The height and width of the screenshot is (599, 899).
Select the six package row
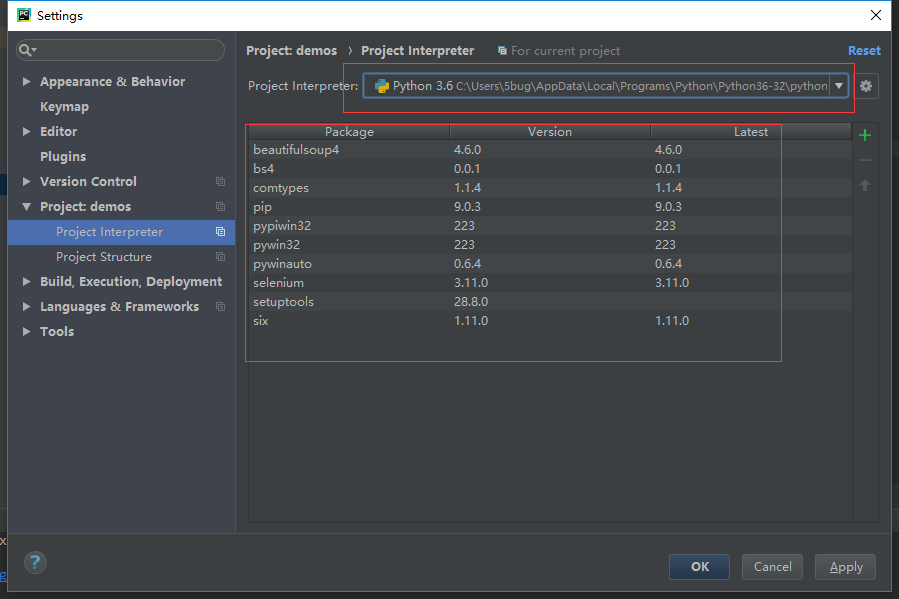coord(550,320)
